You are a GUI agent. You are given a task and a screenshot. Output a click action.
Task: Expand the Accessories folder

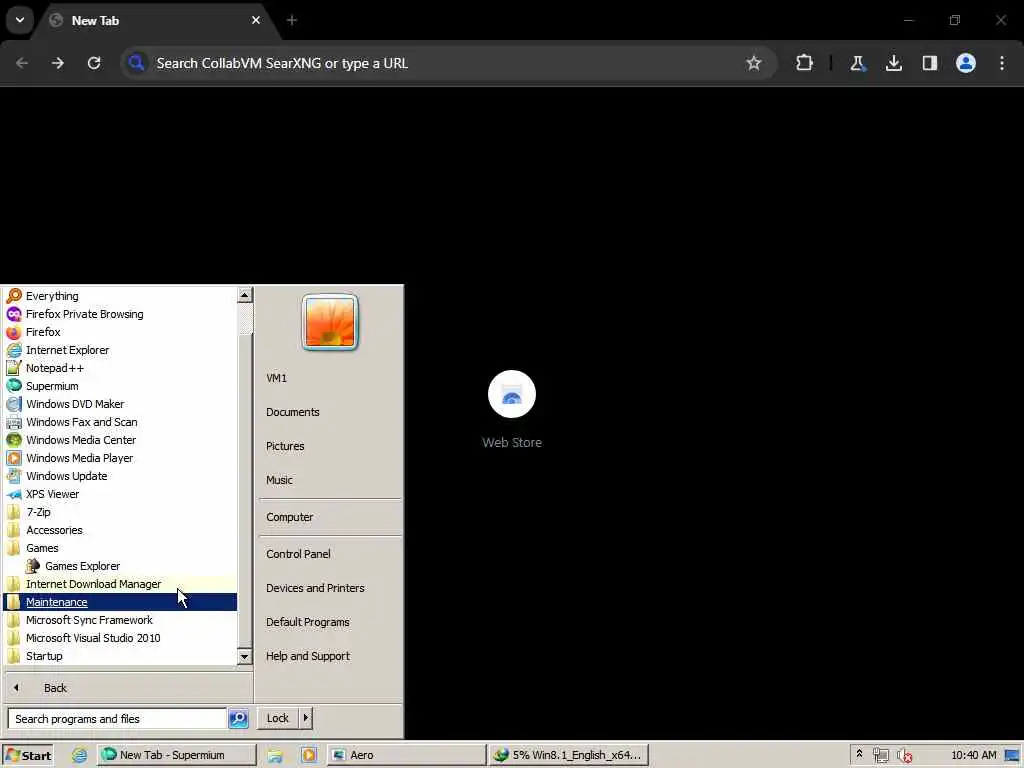pyautogui.click(x=120, y=530)
